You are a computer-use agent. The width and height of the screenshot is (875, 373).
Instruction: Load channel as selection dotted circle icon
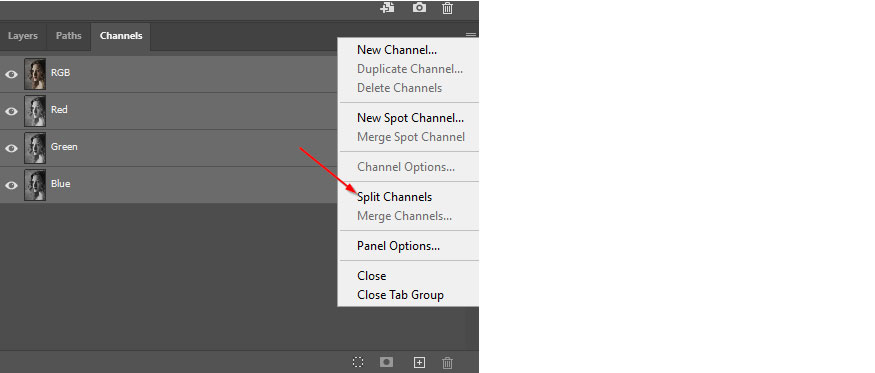point(358,362)
